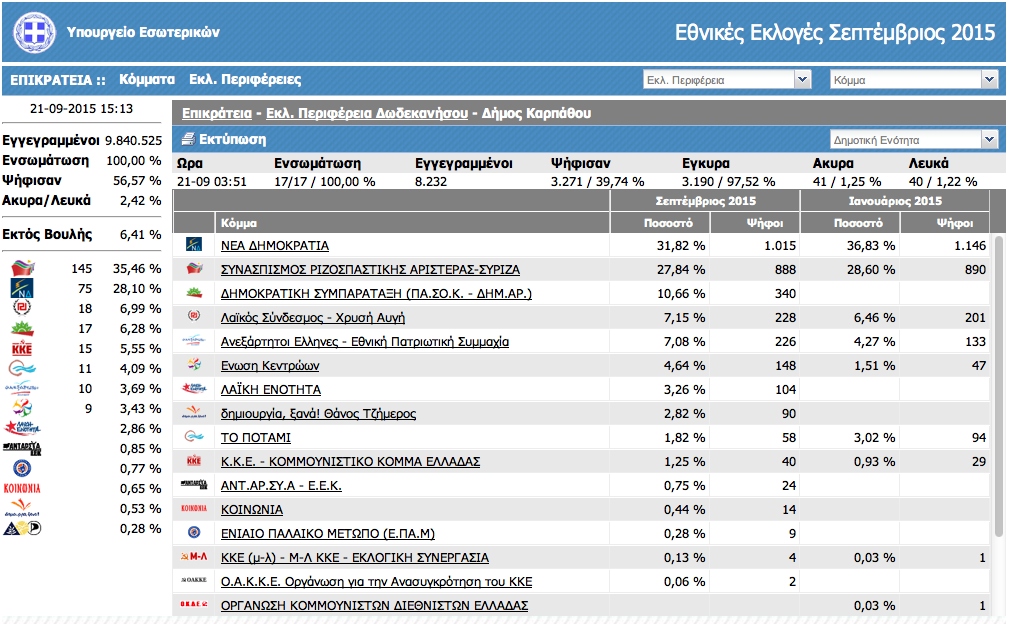Image resolution: width=1014 pixels, height=624 pixels.
Task: Click the sidebar logo next to 28,10 %
Action: point(22,288)
